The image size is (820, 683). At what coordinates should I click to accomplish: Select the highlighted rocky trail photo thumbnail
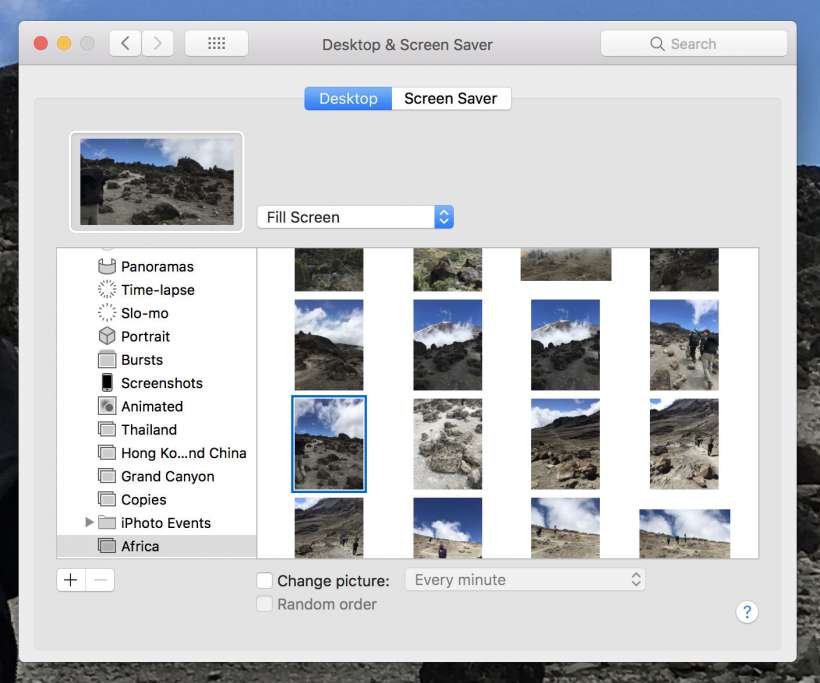pyautogui.click(x=329, y=443)
